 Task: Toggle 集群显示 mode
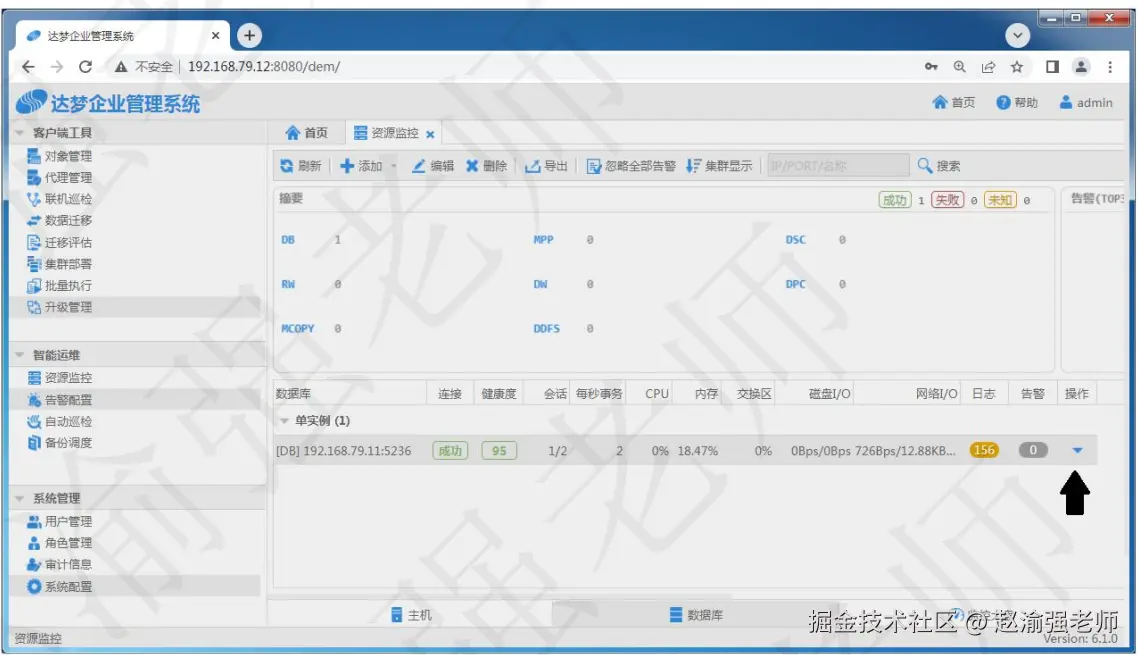(x=719, y=166)
